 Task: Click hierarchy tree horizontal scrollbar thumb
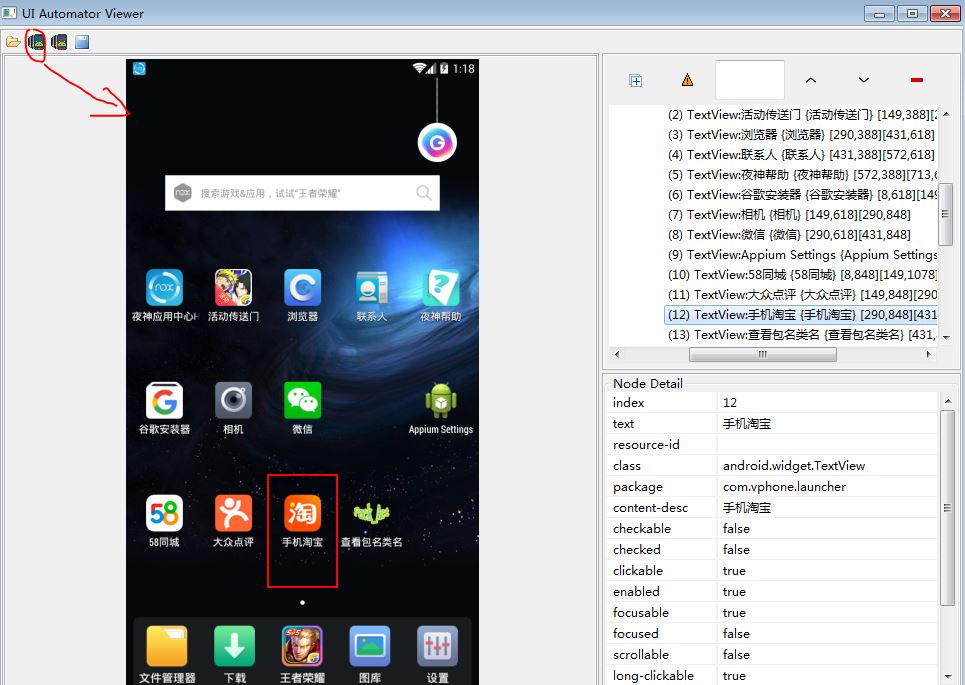(x=763, y=355)
